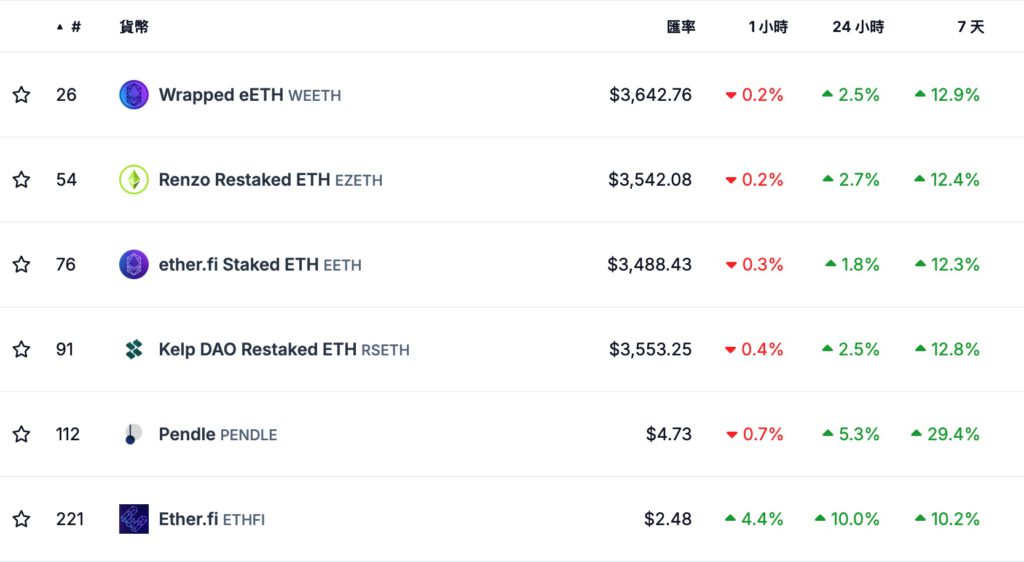
Task: Mark Ether.fi ETHFI as favorite
Action: [x=21, y=519]
